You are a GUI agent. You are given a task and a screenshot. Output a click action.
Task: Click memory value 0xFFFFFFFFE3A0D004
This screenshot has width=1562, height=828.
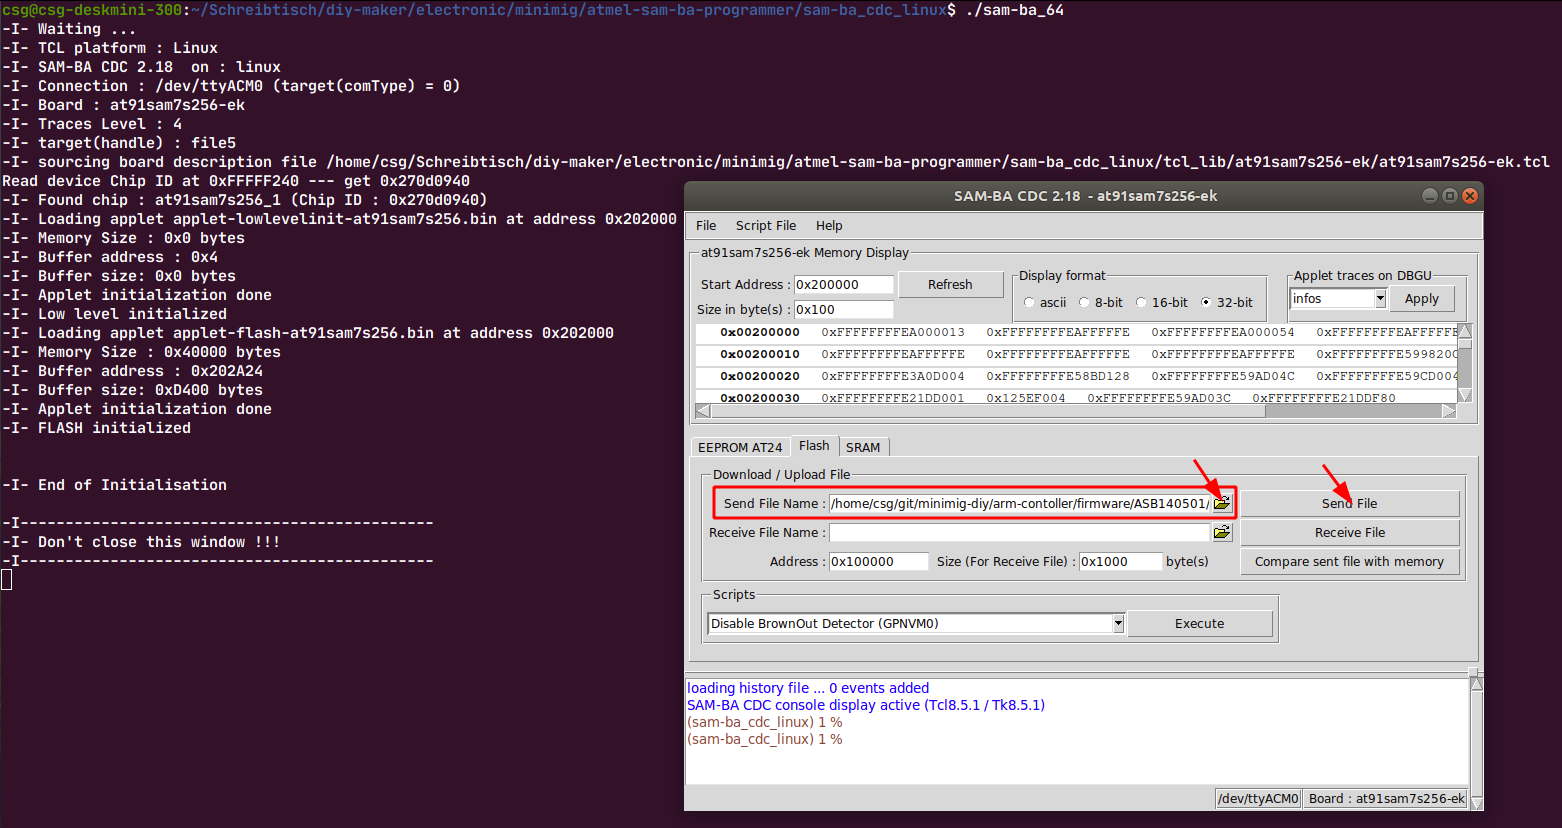click(893, 376)
